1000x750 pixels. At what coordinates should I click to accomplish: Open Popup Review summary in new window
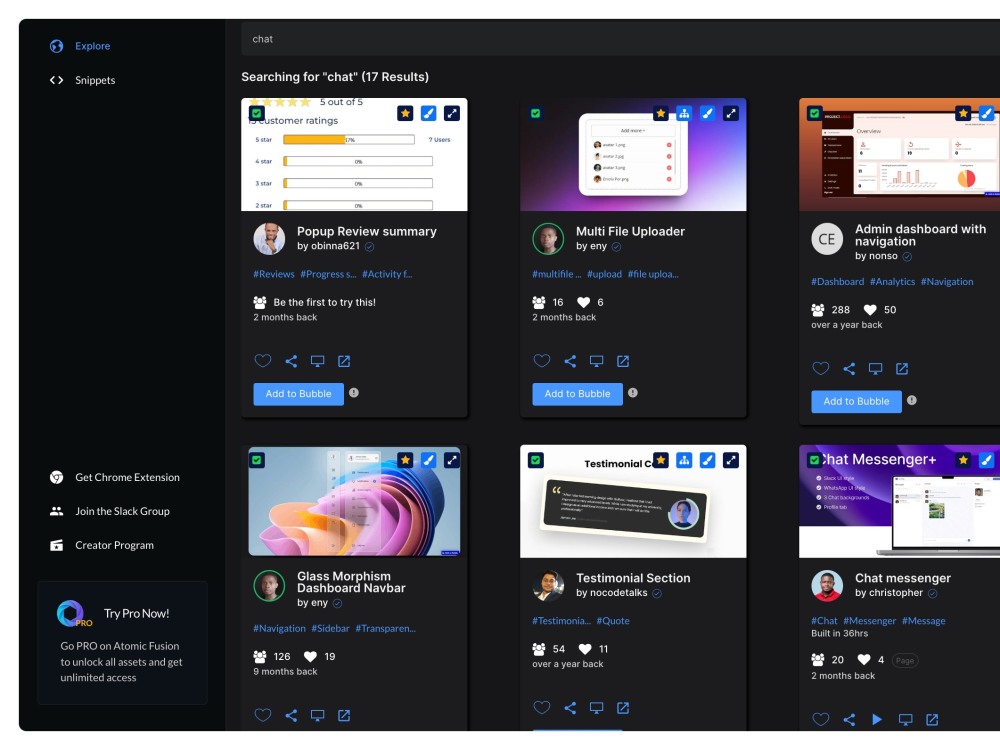344,362
